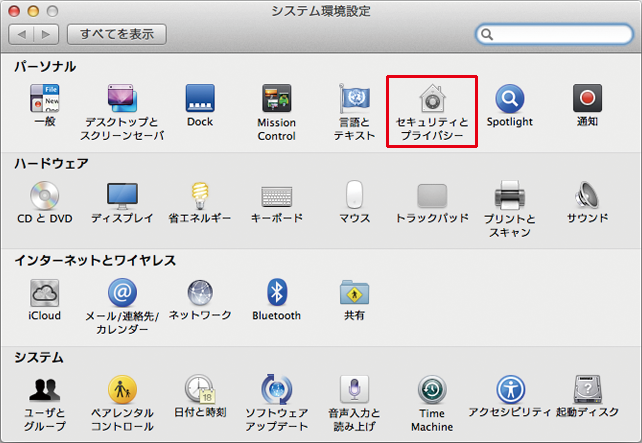Click the すべてを表示 button

[x=117, y=34]
